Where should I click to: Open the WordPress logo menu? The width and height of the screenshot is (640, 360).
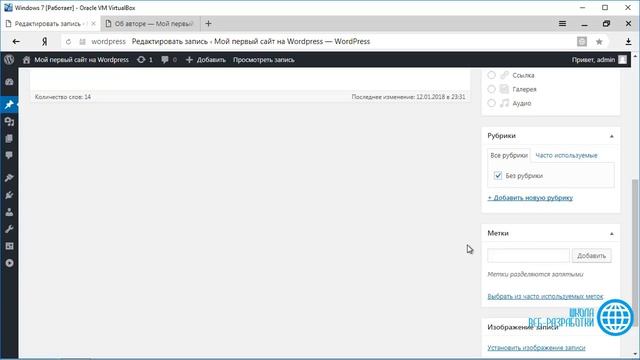coord(9,60)
